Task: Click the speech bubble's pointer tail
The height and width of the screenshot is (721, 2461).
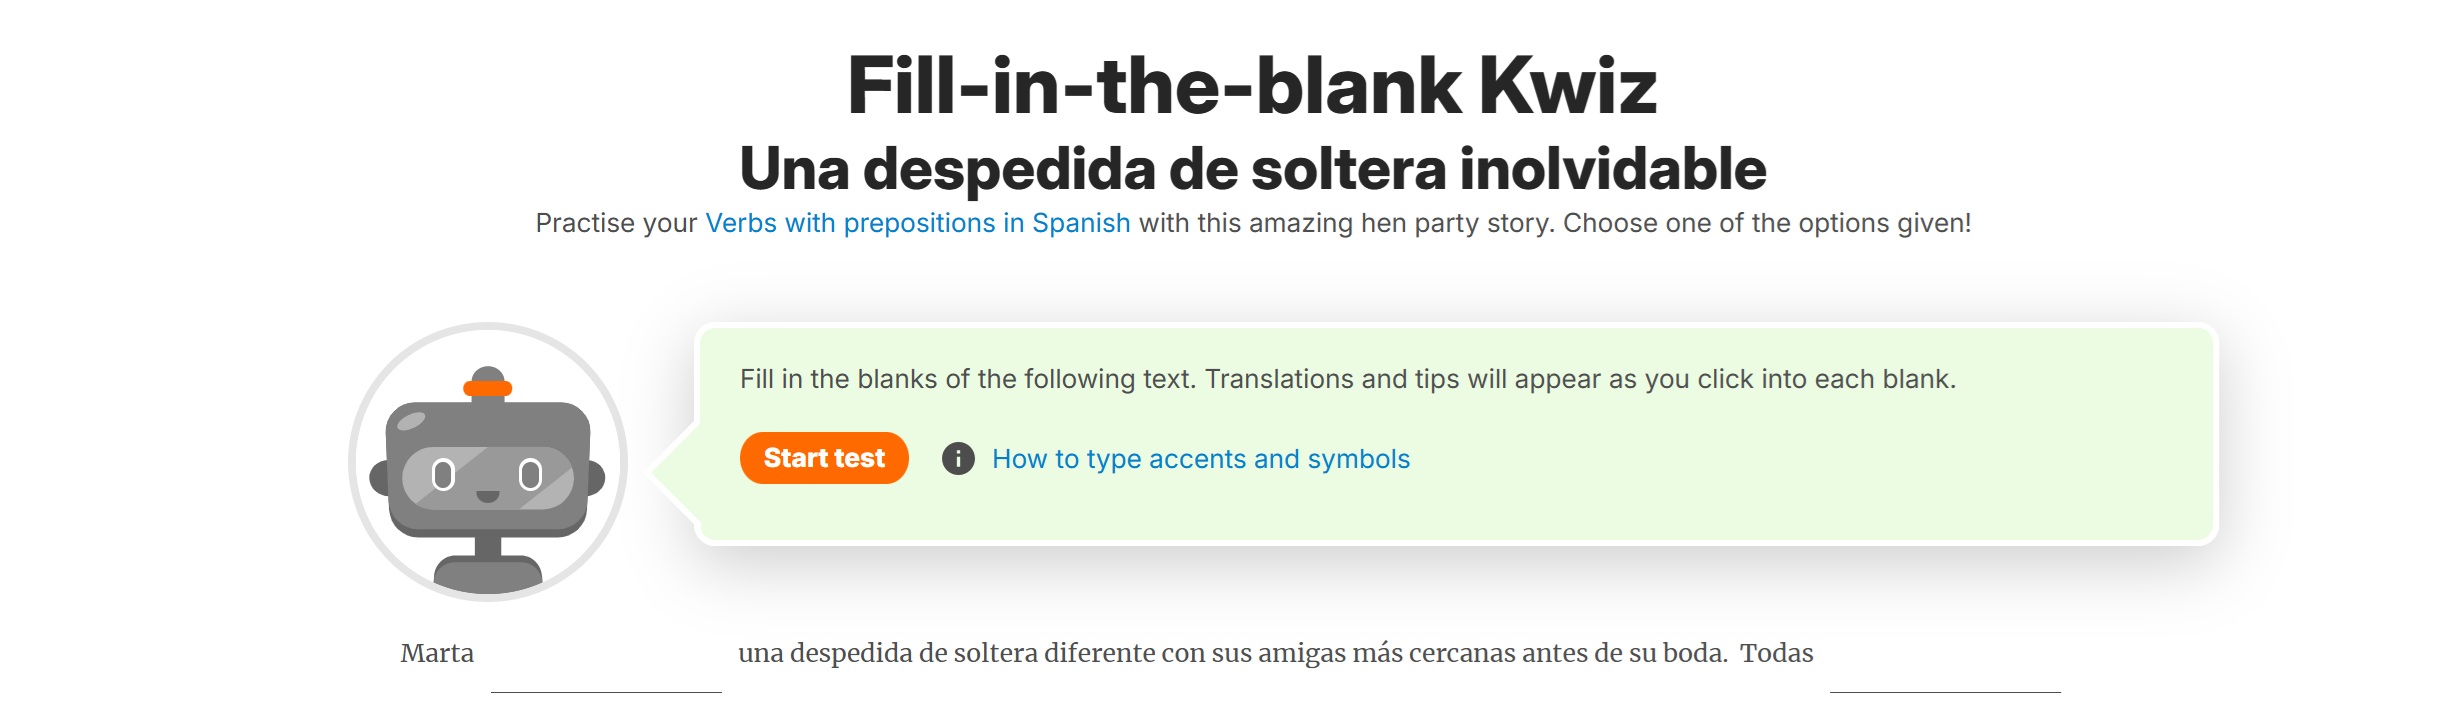Action: 672,471
